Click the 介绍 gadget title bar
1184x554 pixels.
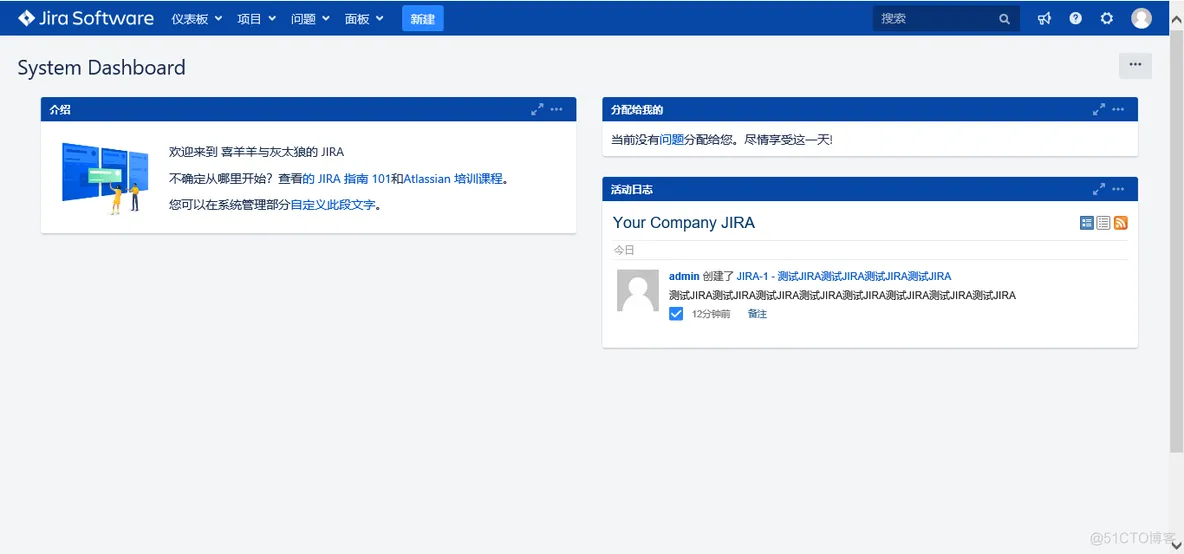click(308, 109)
